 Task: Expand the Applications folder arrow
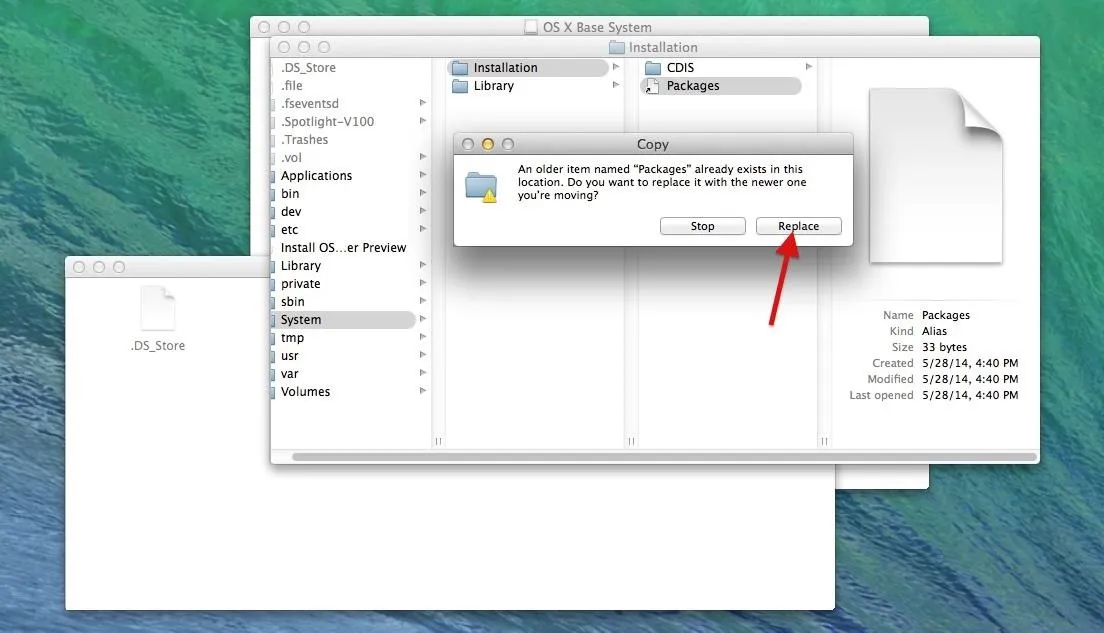tap(423, 175)
